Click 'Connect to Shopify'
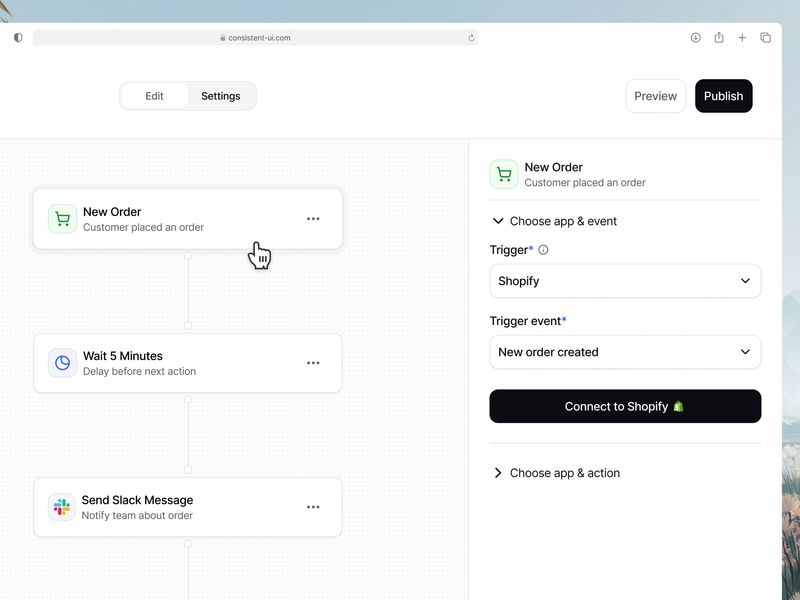Image resolution: width=800 pixels, height=600 pixels. (x=625, y=407)
